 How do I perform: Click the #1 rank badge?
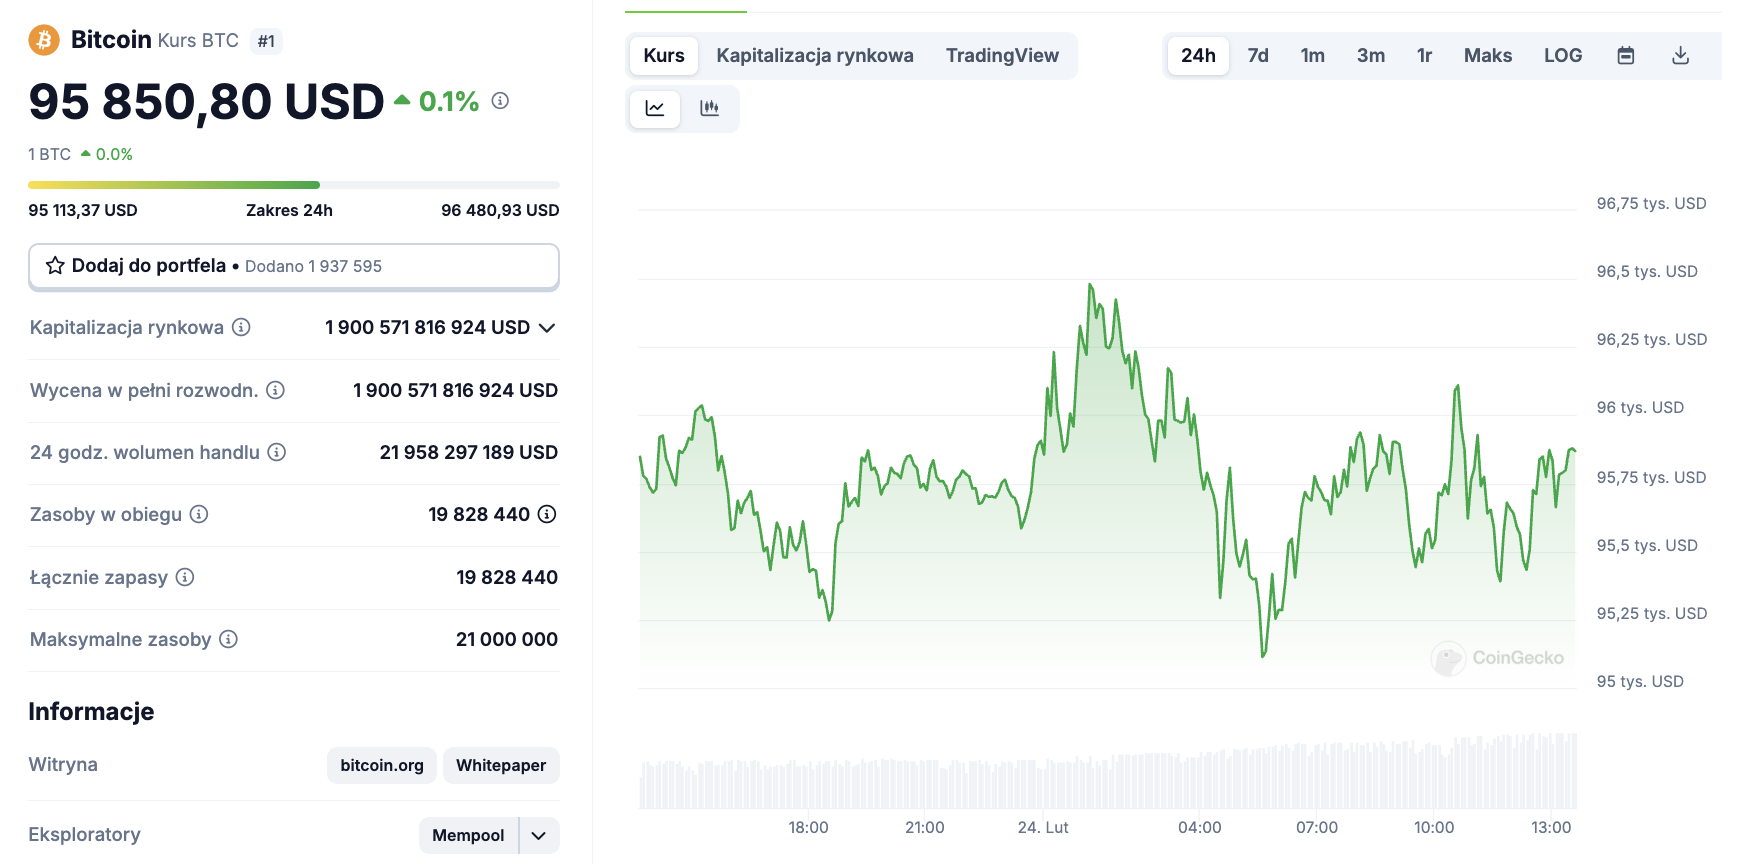click(x=266, y=41)
